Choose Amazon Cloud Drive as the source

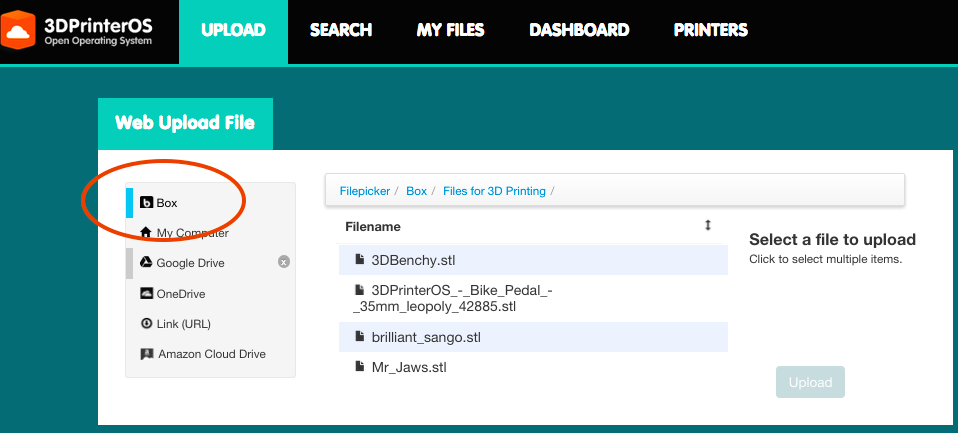click(212, 354)
